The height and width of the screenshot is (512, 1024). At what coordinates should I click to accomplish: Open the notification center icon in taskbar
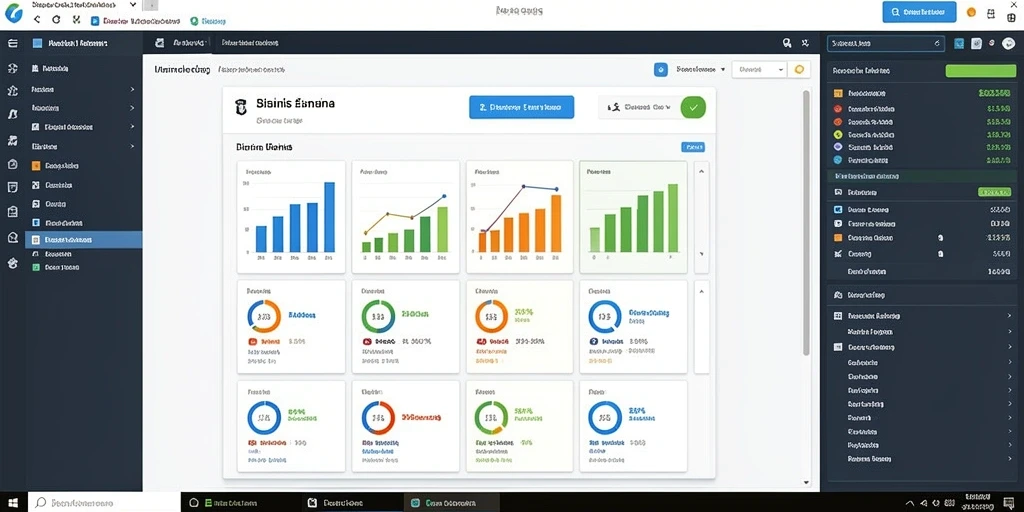click(1010, 502)
